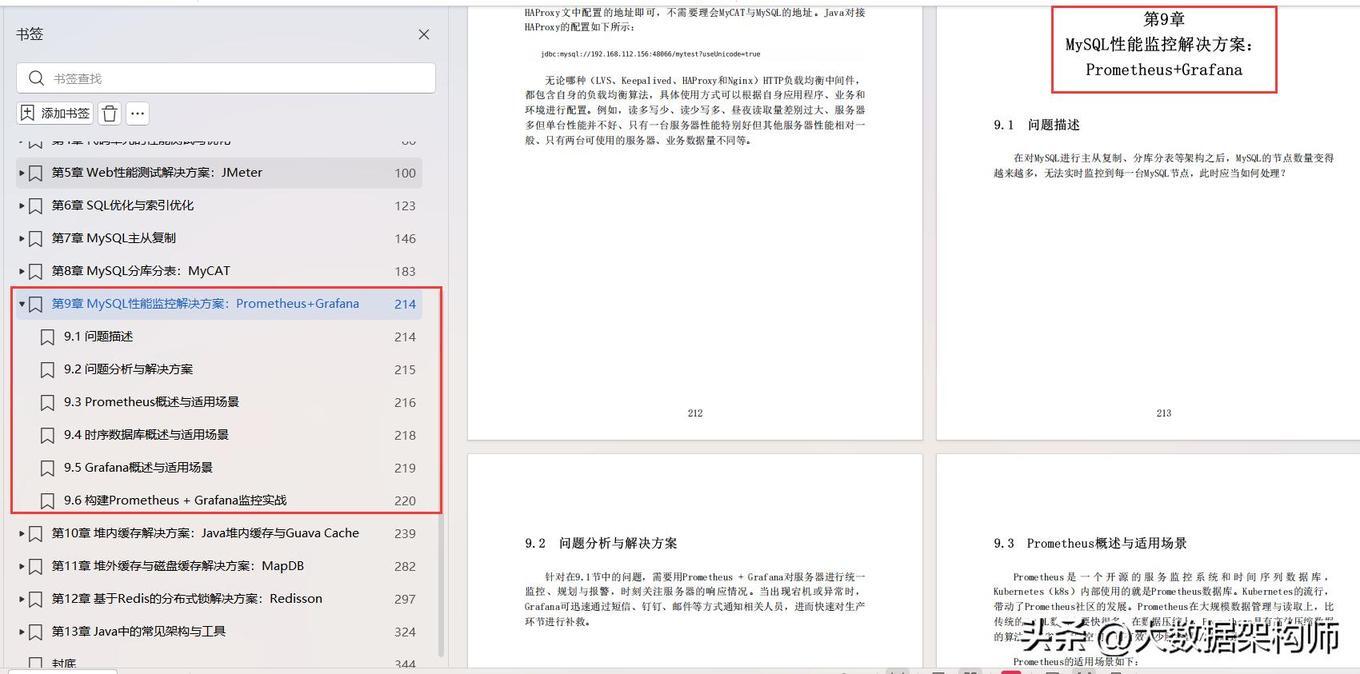The width and height of the screenshot is (1360, 674).
Task: Expand the 第10章 堆内缓存解决方案 bookmark
Action: pos(22,534)
